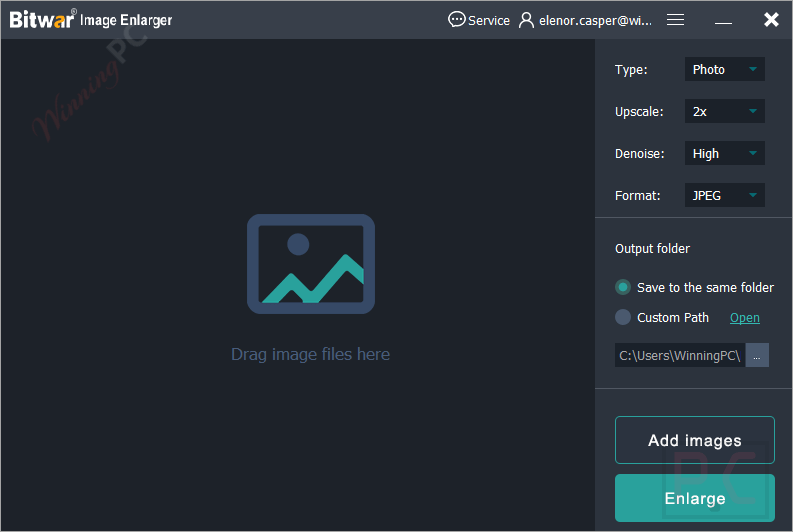Close the Bitwar Image Enlarger window
793x532 pixels.
tap(771, 20)
